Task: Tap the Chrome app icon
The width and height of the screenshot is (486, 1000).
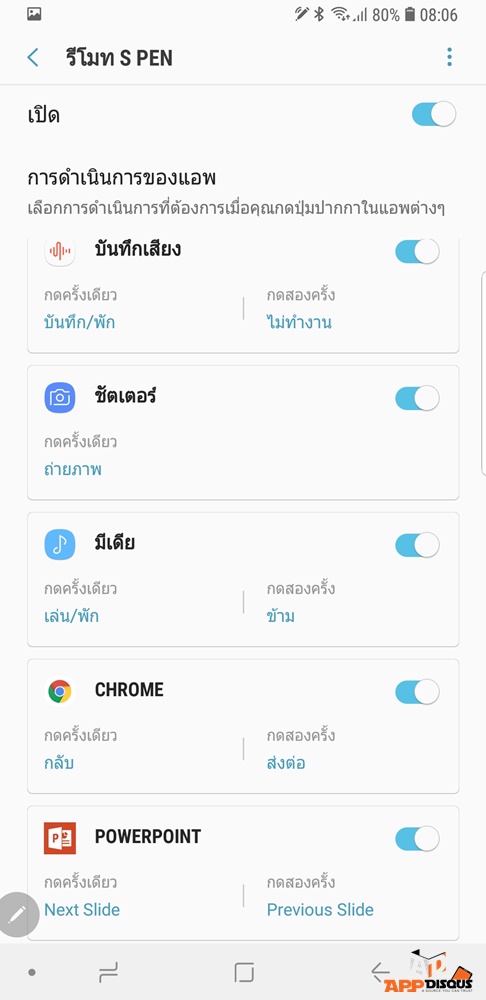Action: 60,691
